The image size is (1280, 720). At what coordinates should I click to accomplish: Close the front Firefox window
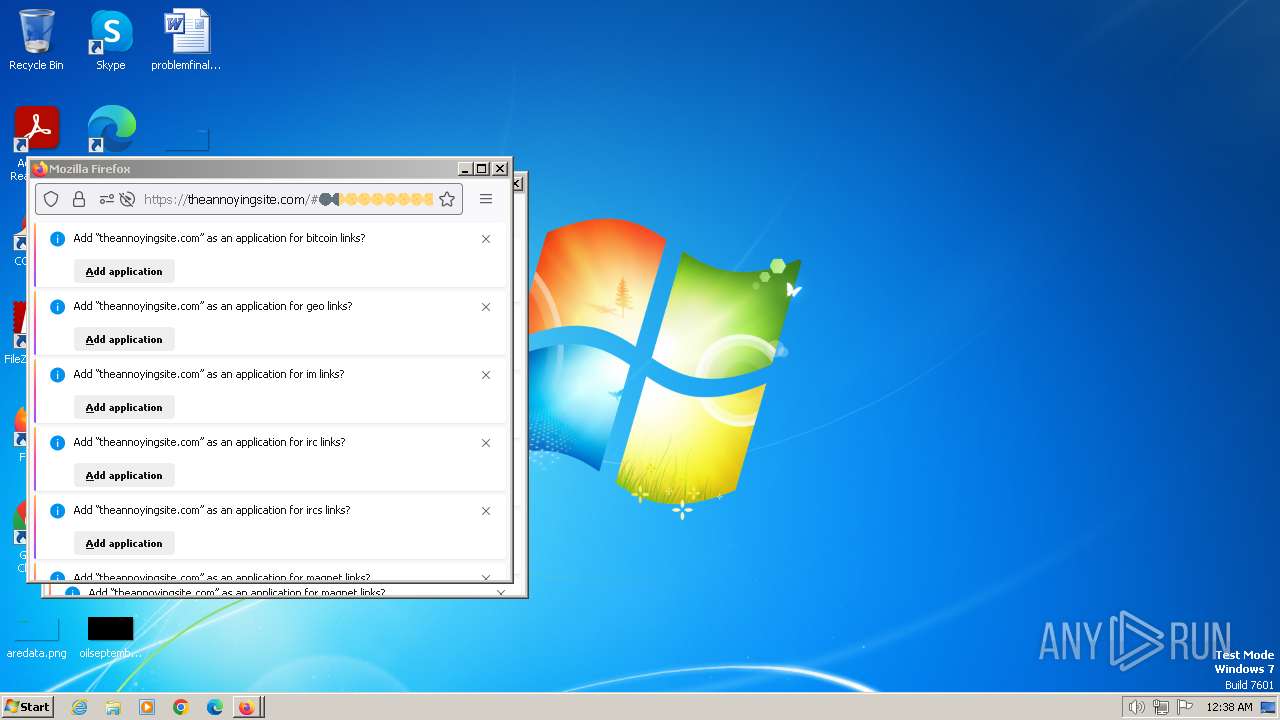pos(500,169)
